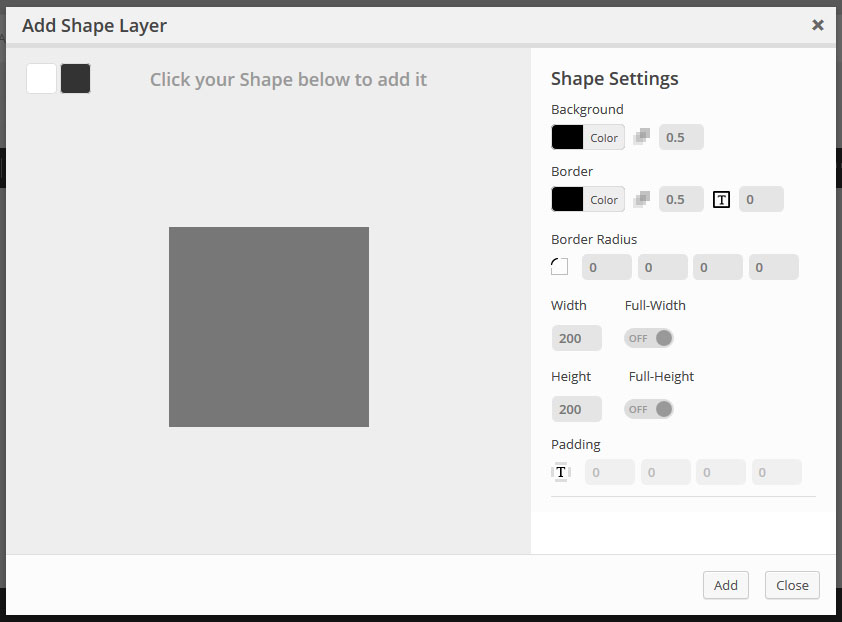The height and width of the screenshot is (622, 842).
Task: Toggle the Full-Height switch on
Action: 648,409
